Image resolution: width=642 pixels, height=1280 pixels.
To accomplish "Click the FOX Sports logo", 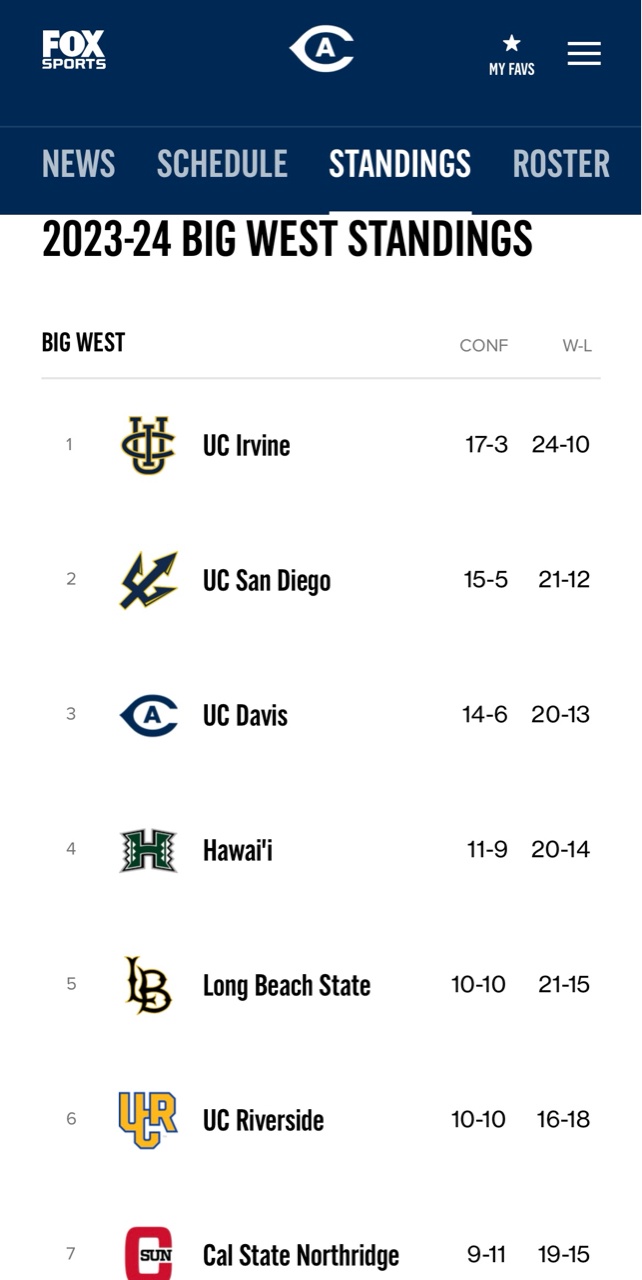I will [73, 50].
